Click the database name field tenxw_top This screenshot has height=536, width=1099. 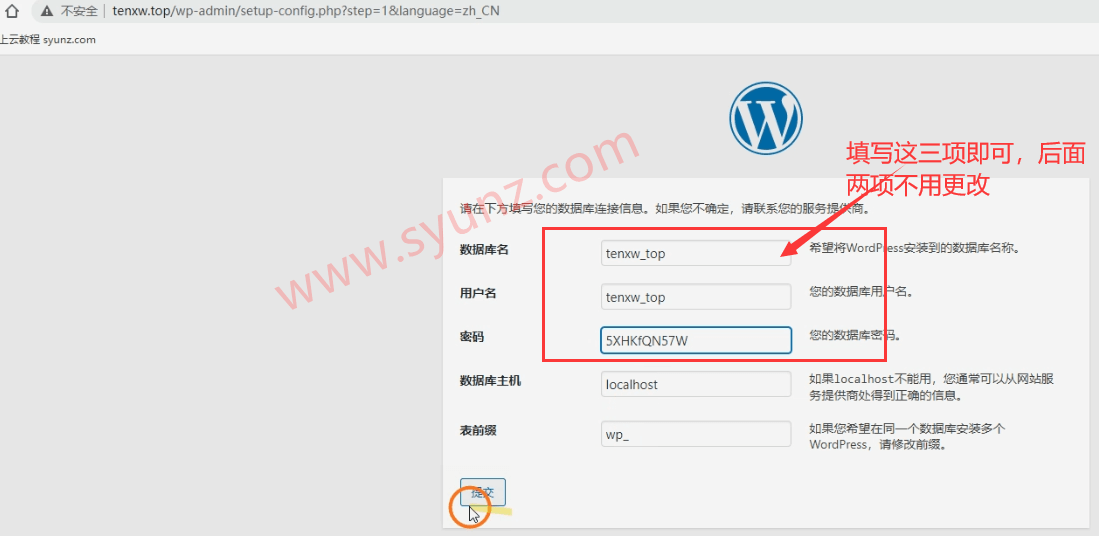(x=696, y=254)
